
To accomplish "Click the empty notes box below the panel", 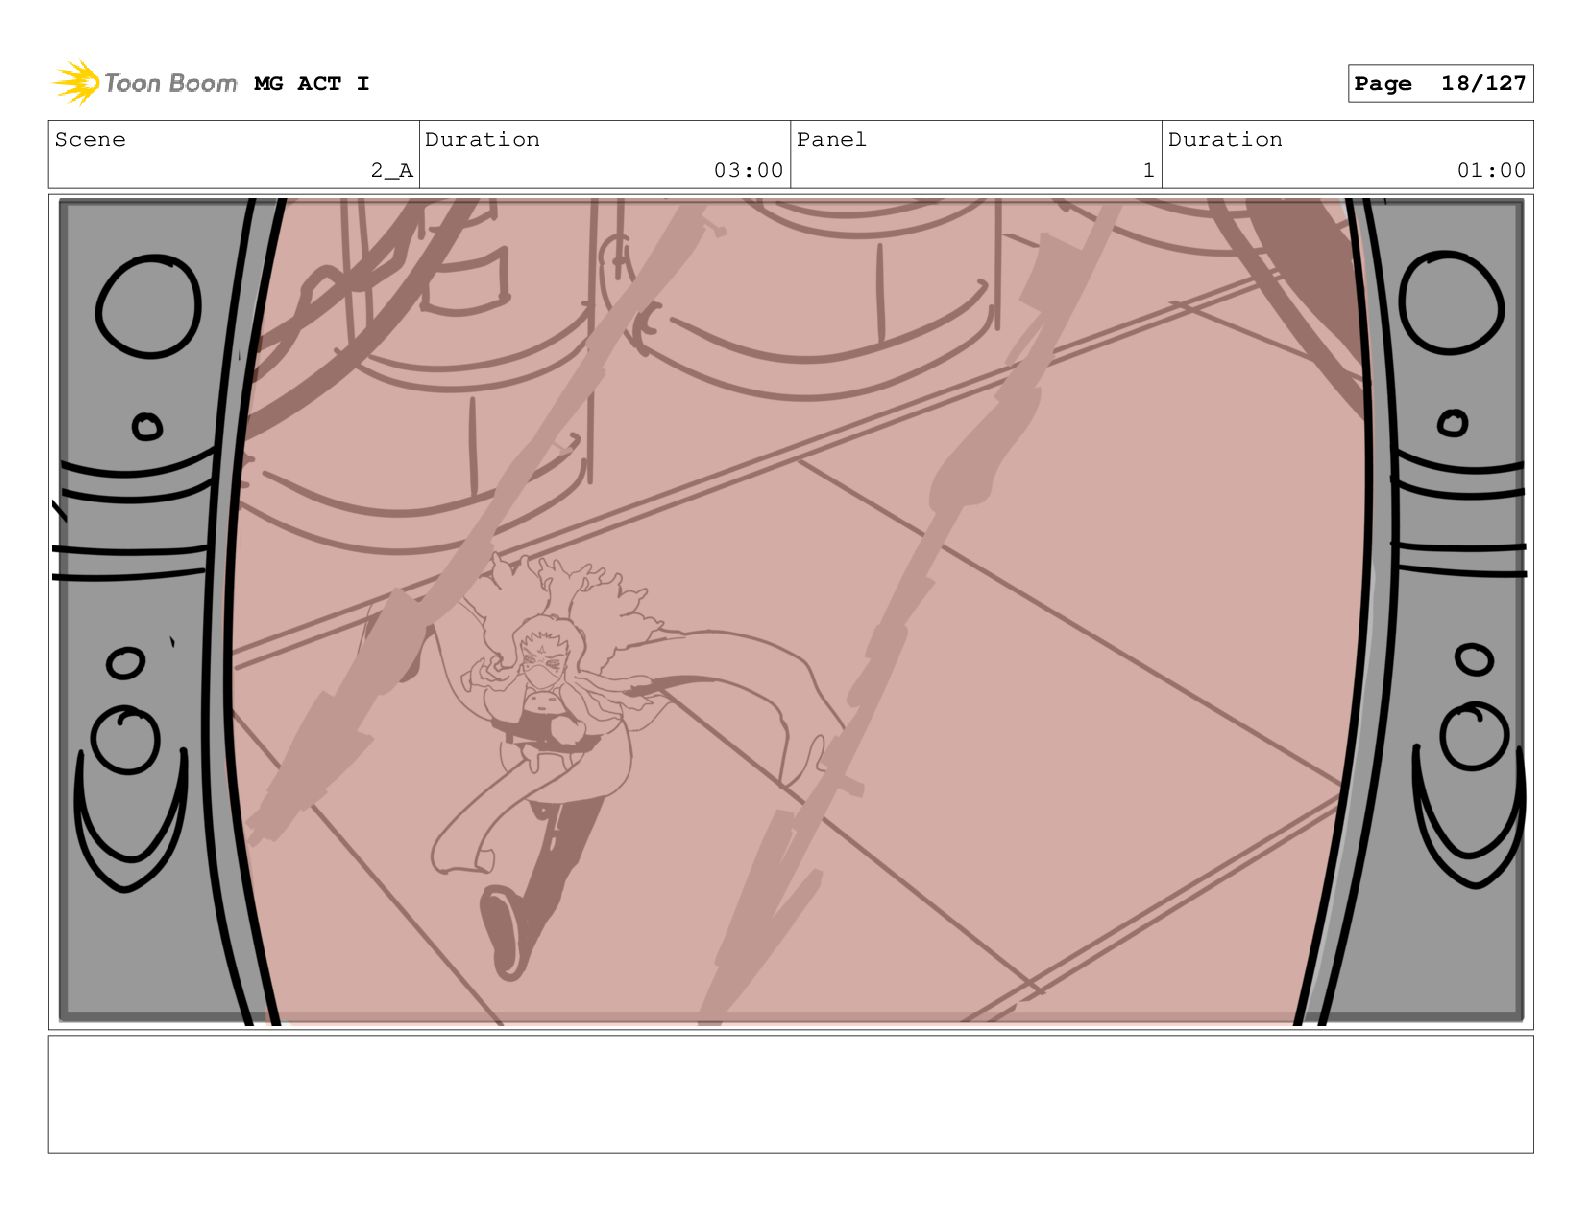I will tap(791, 1095).
